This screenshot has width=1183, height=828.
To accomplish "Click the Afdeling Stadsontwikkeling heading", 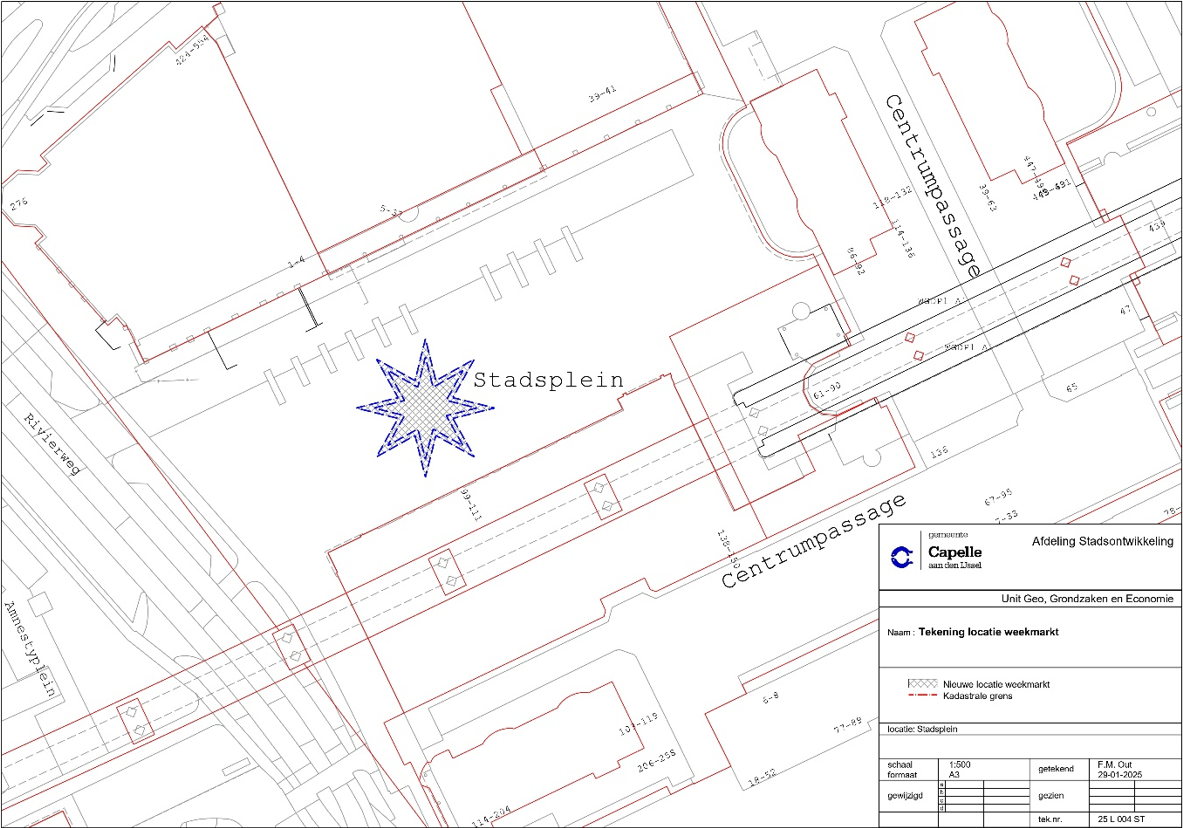I will [x=1103, y=542].
